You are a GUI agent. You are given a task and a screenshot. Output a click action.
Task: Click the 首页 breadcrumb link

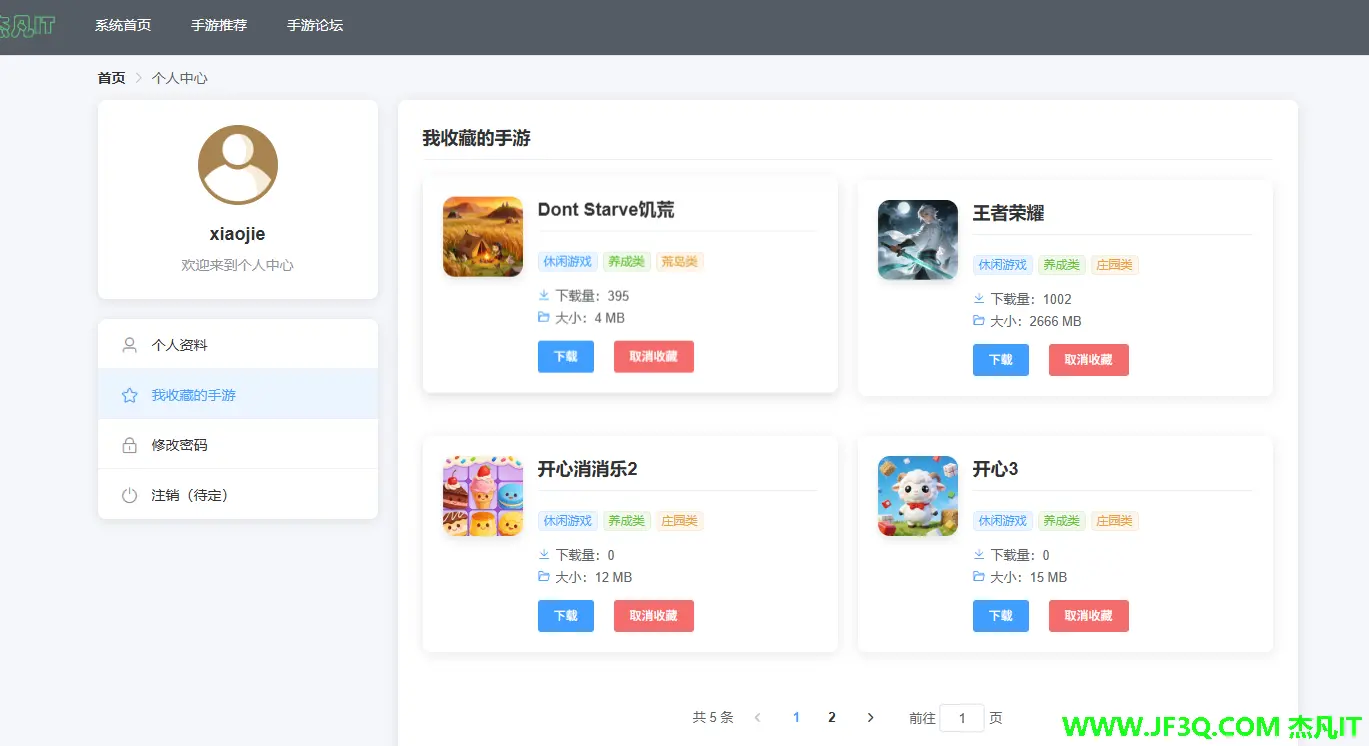[111, 77]
